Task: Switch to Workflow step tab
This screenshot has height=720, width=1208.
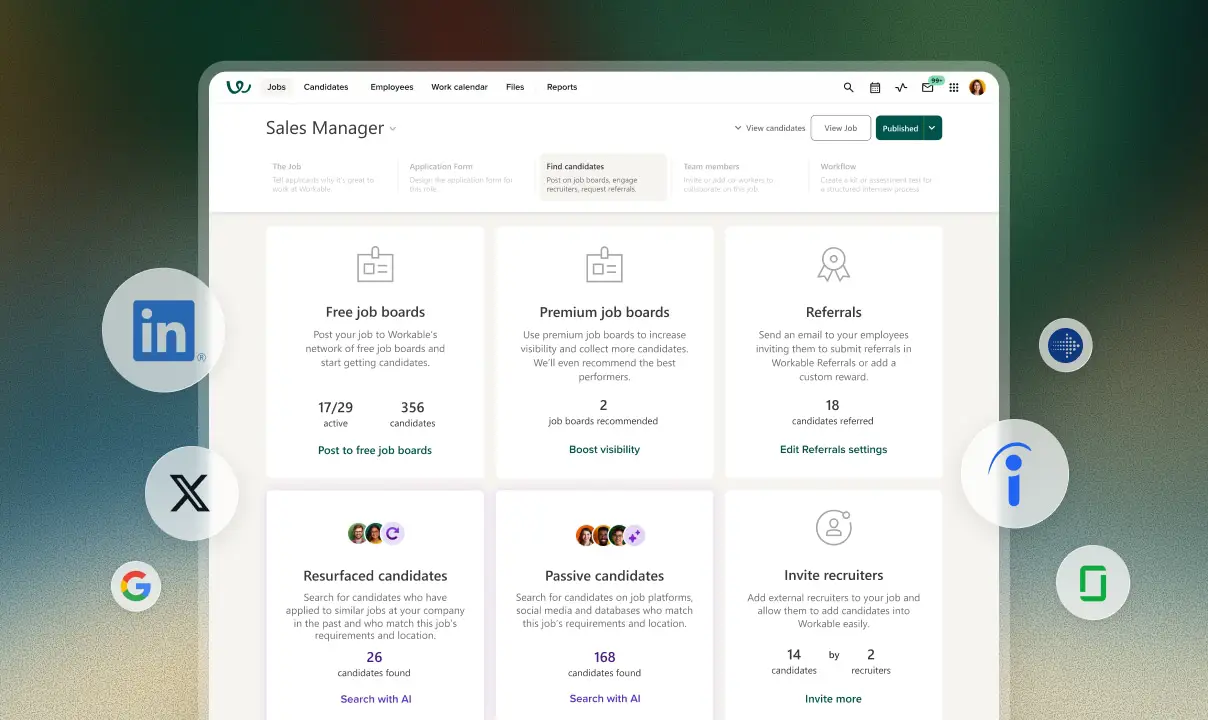Action: point(877,177)
